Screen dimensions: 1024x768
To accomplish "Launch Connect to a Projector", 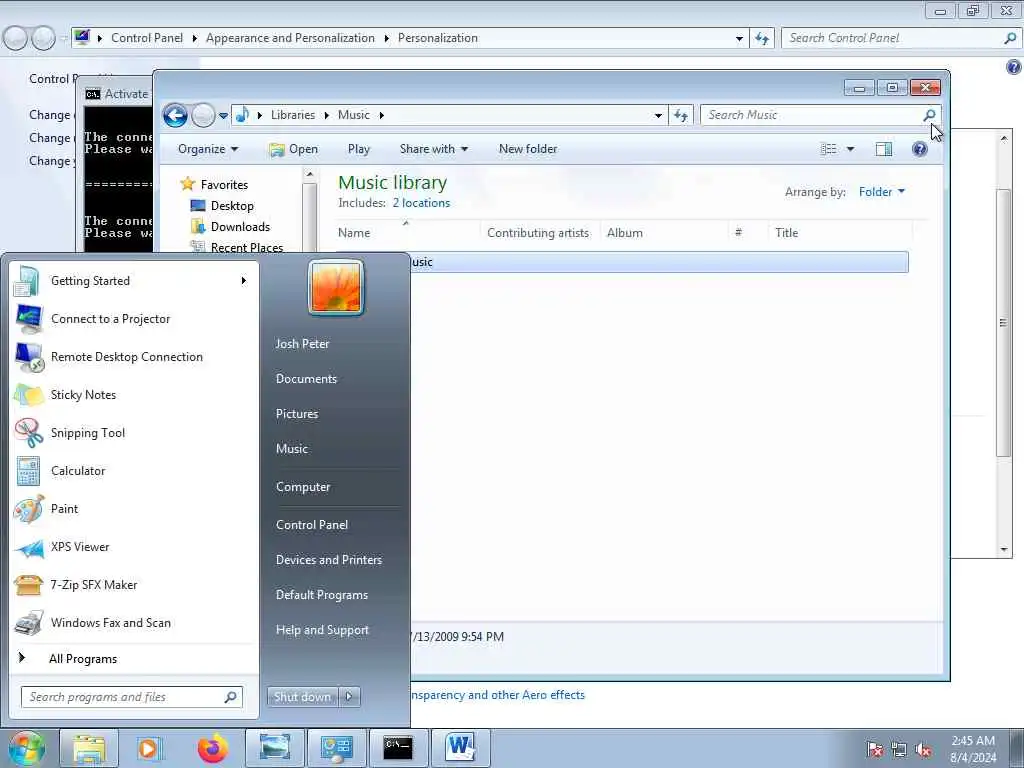I will coord(134,319).
